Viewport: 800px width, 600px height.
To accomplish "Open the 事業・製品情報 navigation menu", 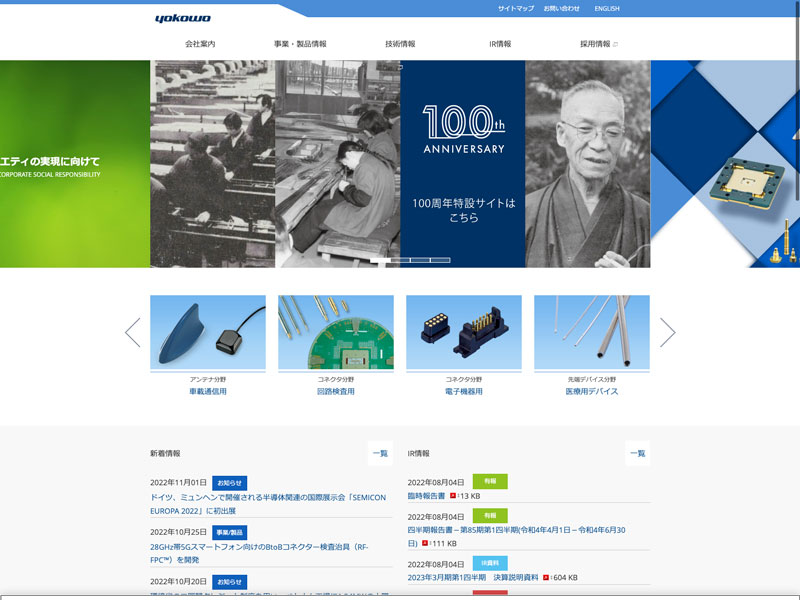I will click(x=300, y=44).
